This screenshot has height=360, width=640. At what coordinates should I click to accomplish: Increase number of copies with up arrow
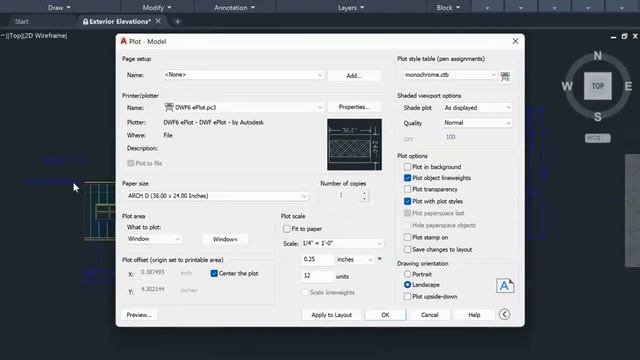click(x=364, y=193)
